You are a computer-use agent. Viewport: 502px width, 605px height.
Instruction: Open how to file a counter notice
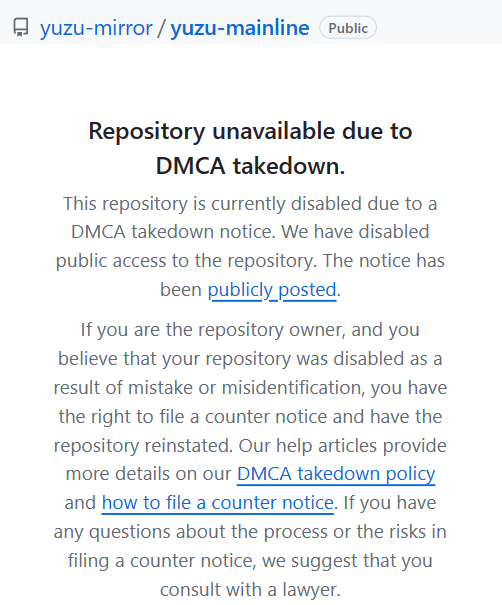tap(218, 503)
